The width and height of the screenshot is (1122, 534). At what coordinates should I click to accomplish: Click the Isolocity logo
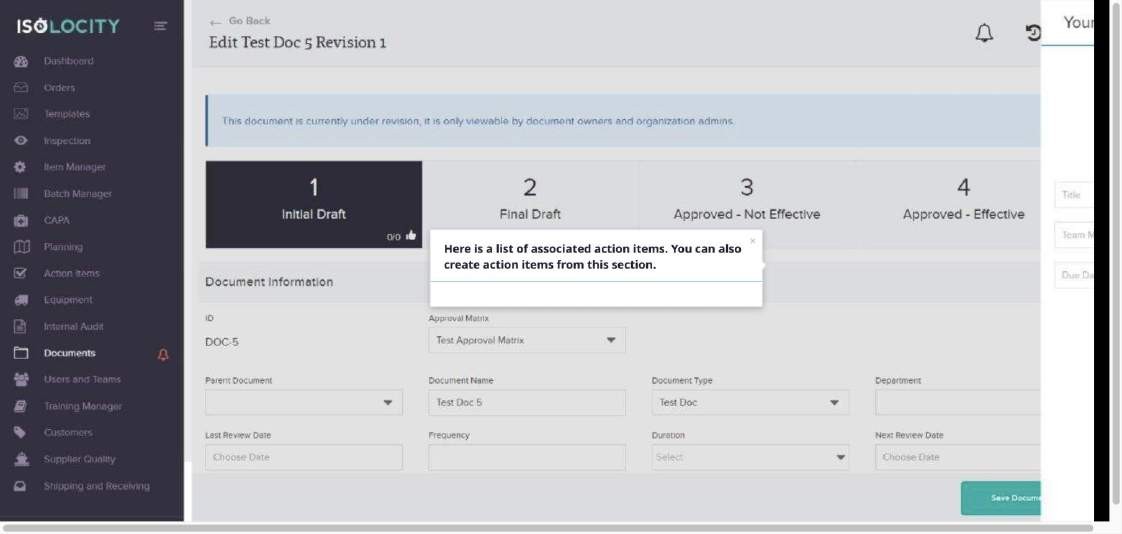point(68,26)
